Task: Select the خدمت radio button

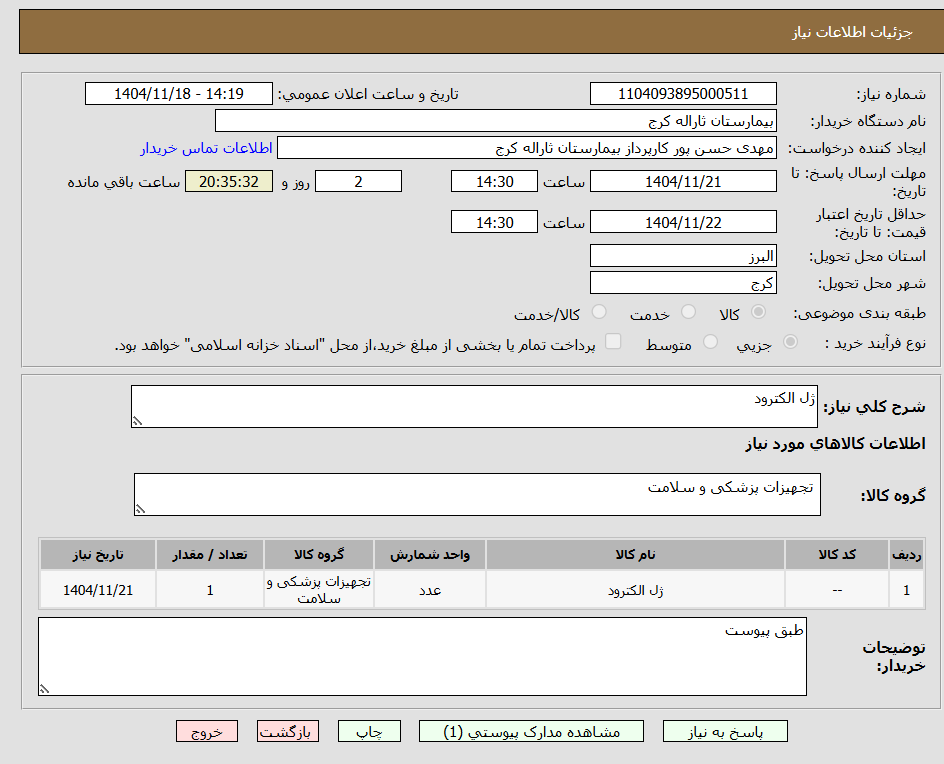Action: [x=688, y=312]
